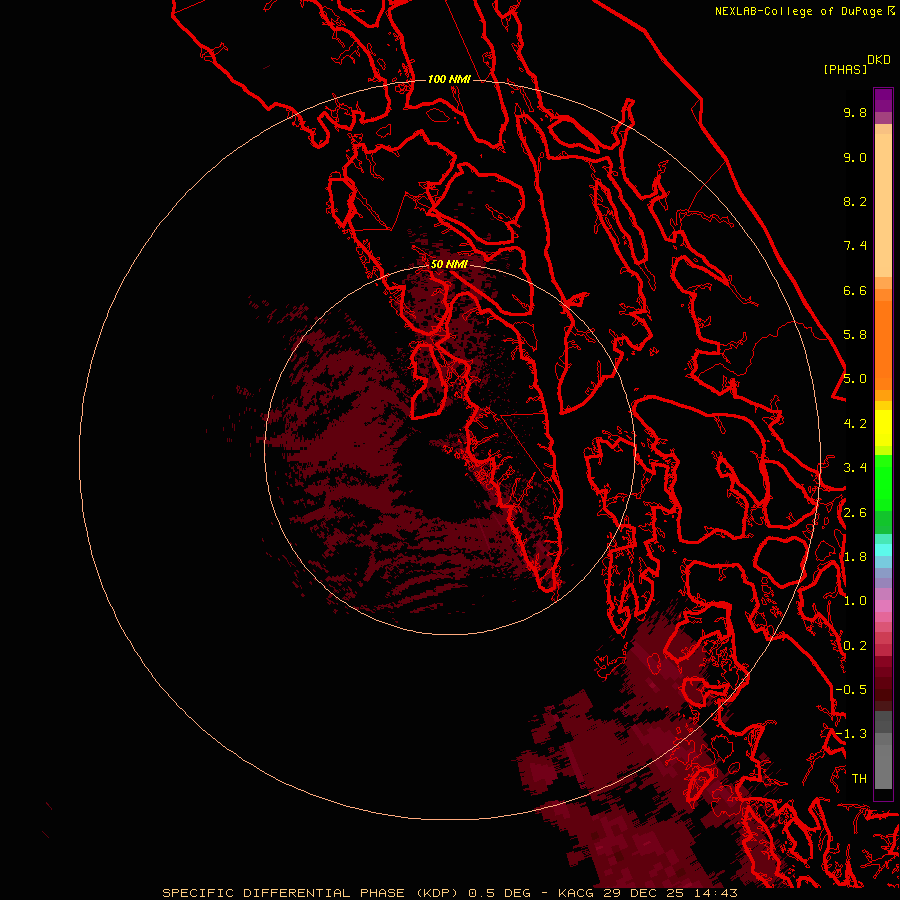Click the 50 NMI range ring label
This screenshot has width=900, height=900.
(x=449, y=264)
